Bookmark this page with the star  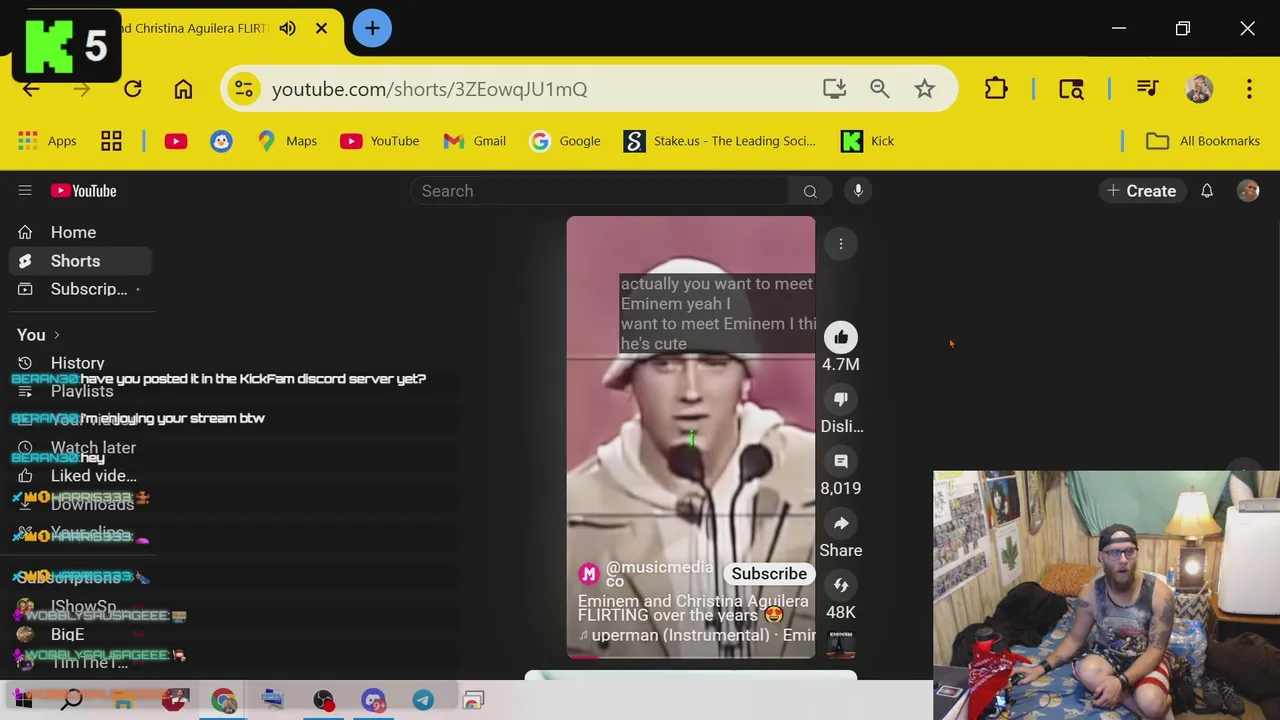pyautogui.click(x=925, y=89)
